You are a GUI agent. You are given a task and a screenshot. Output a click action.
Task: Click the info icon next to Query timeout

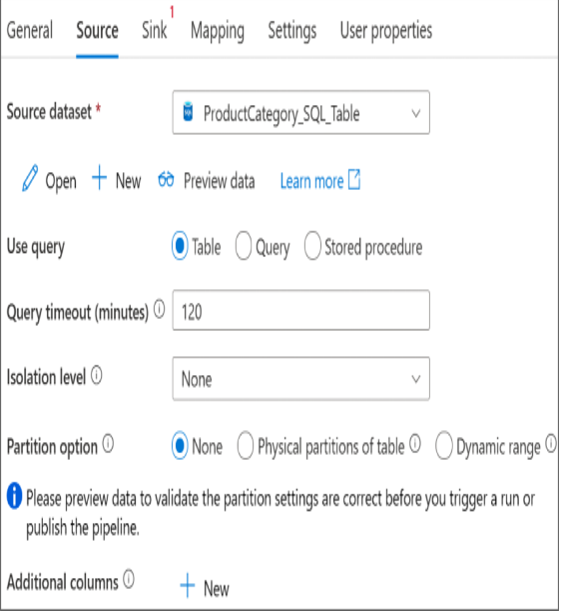tap(159, 310)
